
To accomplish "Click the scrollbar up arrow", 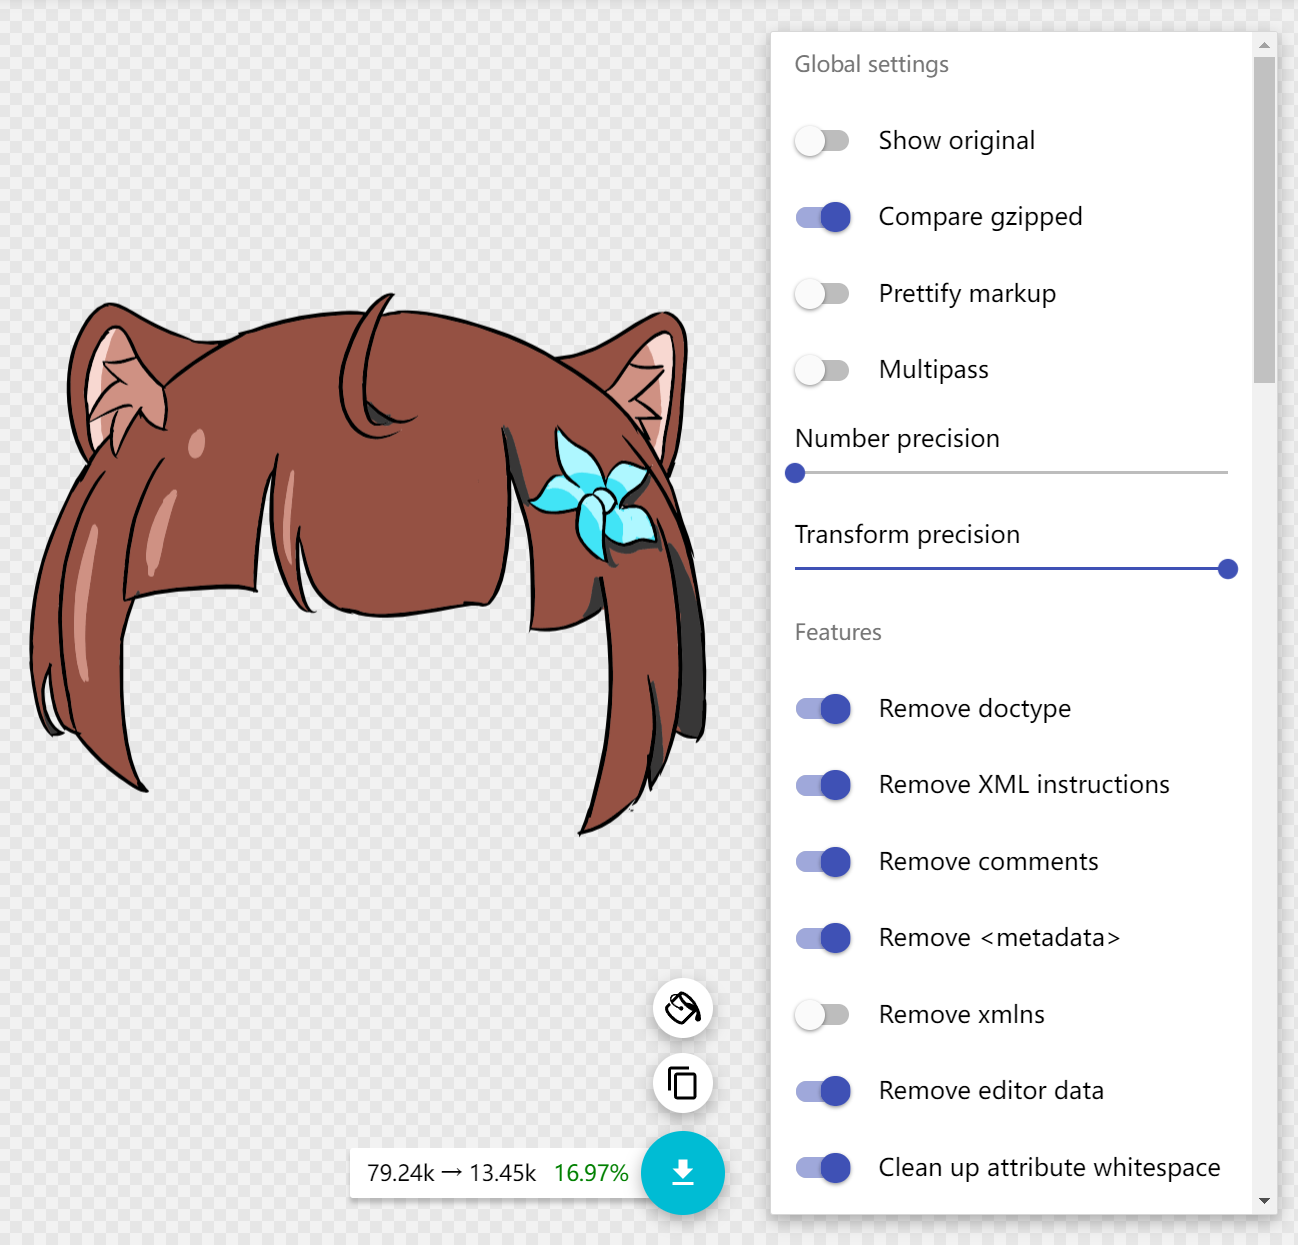I will [1264, 45].
